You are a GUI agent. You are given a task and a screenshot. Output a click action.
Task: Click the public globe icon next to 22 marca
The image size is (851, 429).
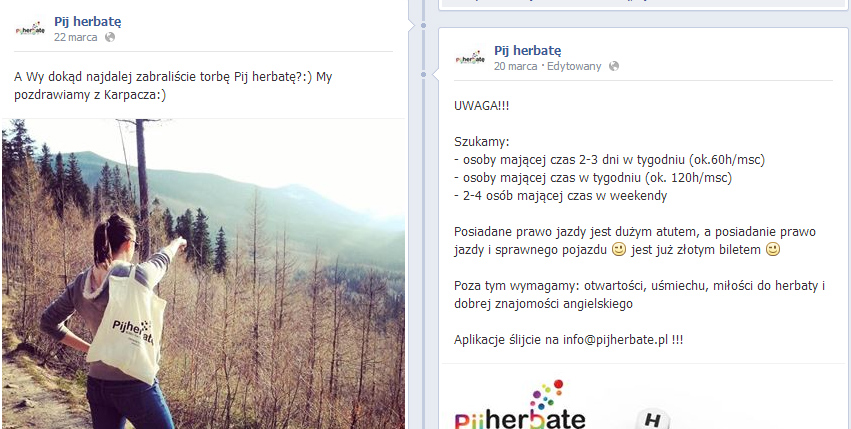click(110, 37)
